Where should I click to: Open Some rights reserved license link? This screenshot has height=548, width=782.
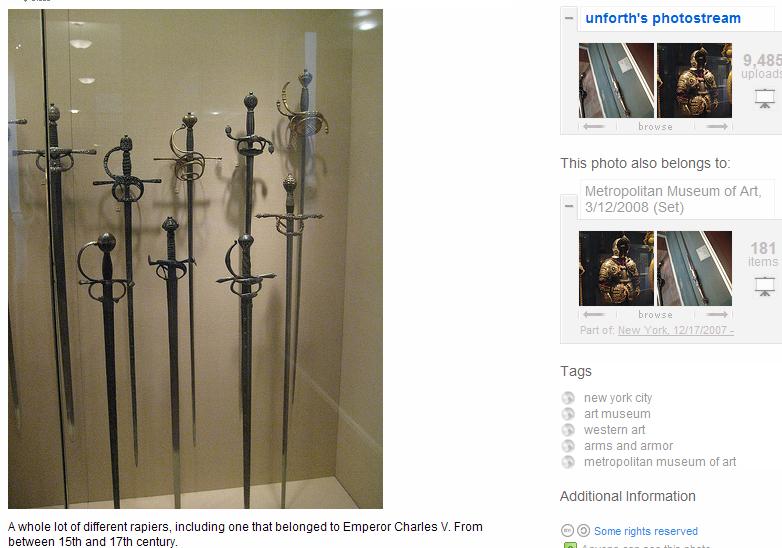pos(646,531)
